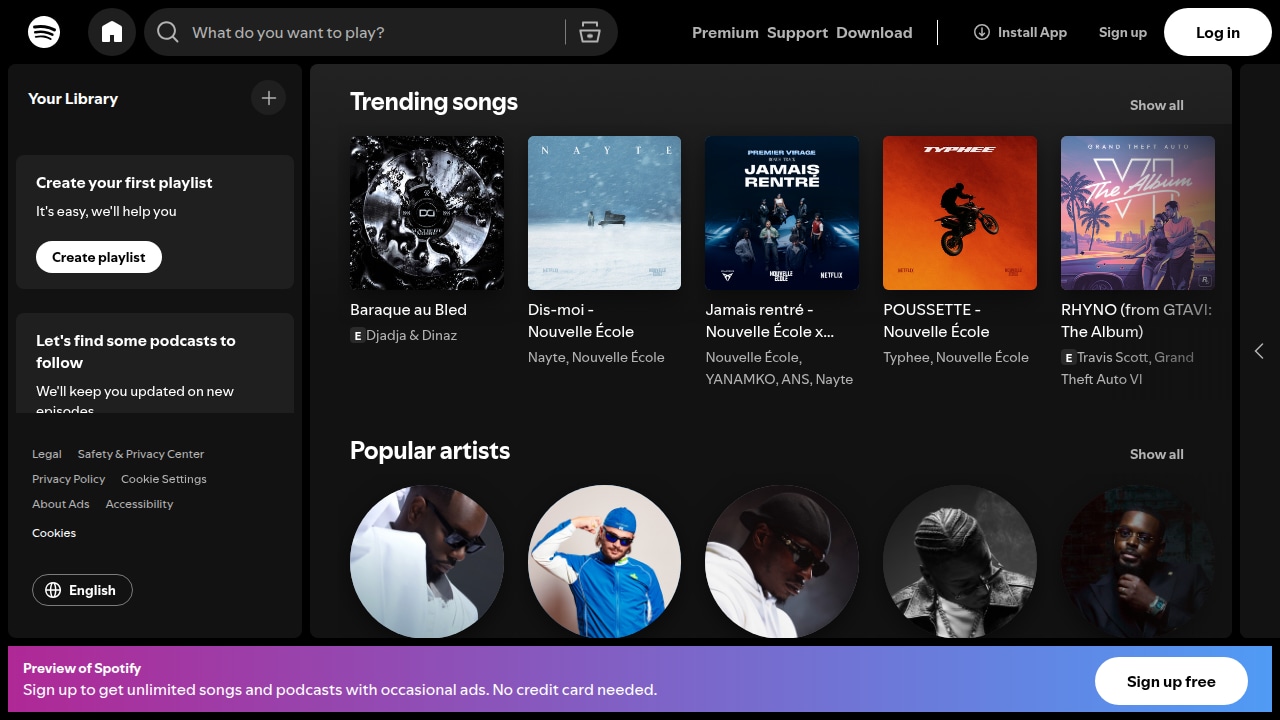Screen dimensions: 1280x720
Task: Expand right side panel with chevron arrow
Action: 1259,351
